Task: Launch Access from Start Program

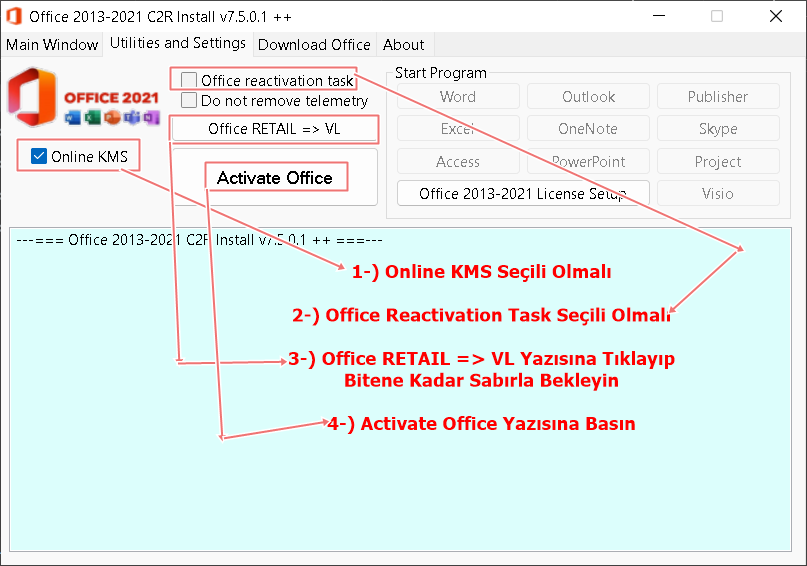Action: click(458, 162)
